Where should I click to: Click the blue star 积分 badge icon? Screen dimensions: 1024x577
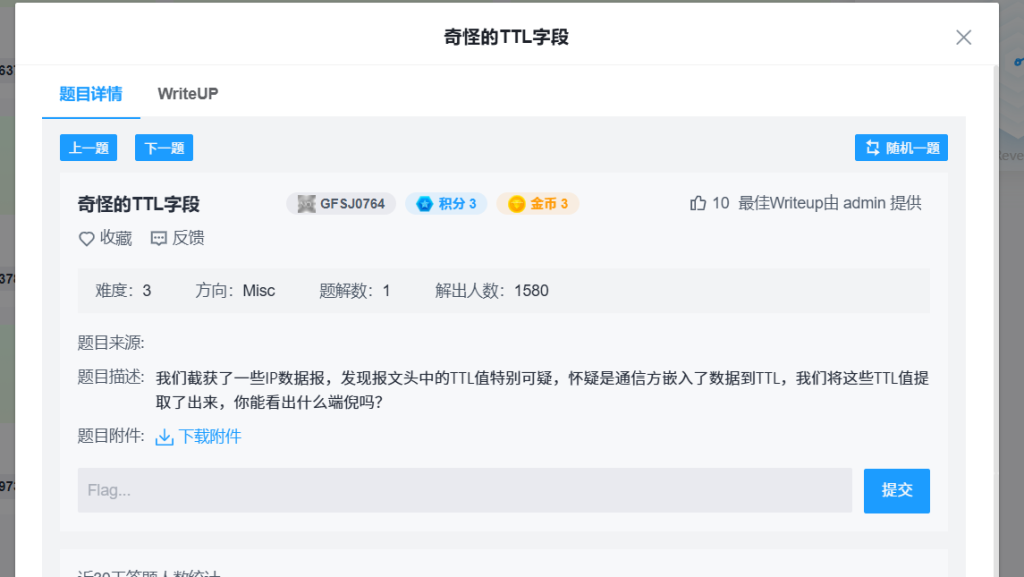point(424,204)
